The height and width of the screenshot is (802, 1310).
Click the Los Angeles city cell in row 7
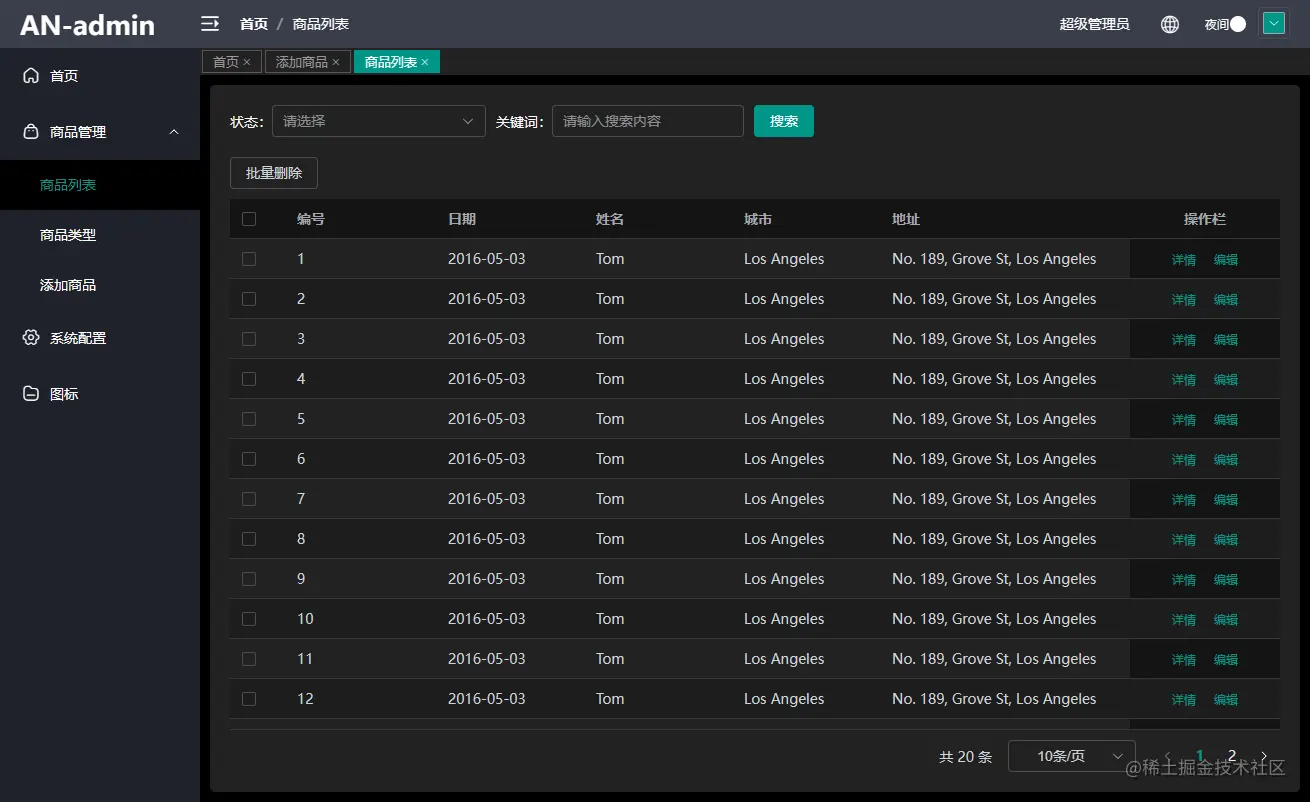click(x=784, y=499)
